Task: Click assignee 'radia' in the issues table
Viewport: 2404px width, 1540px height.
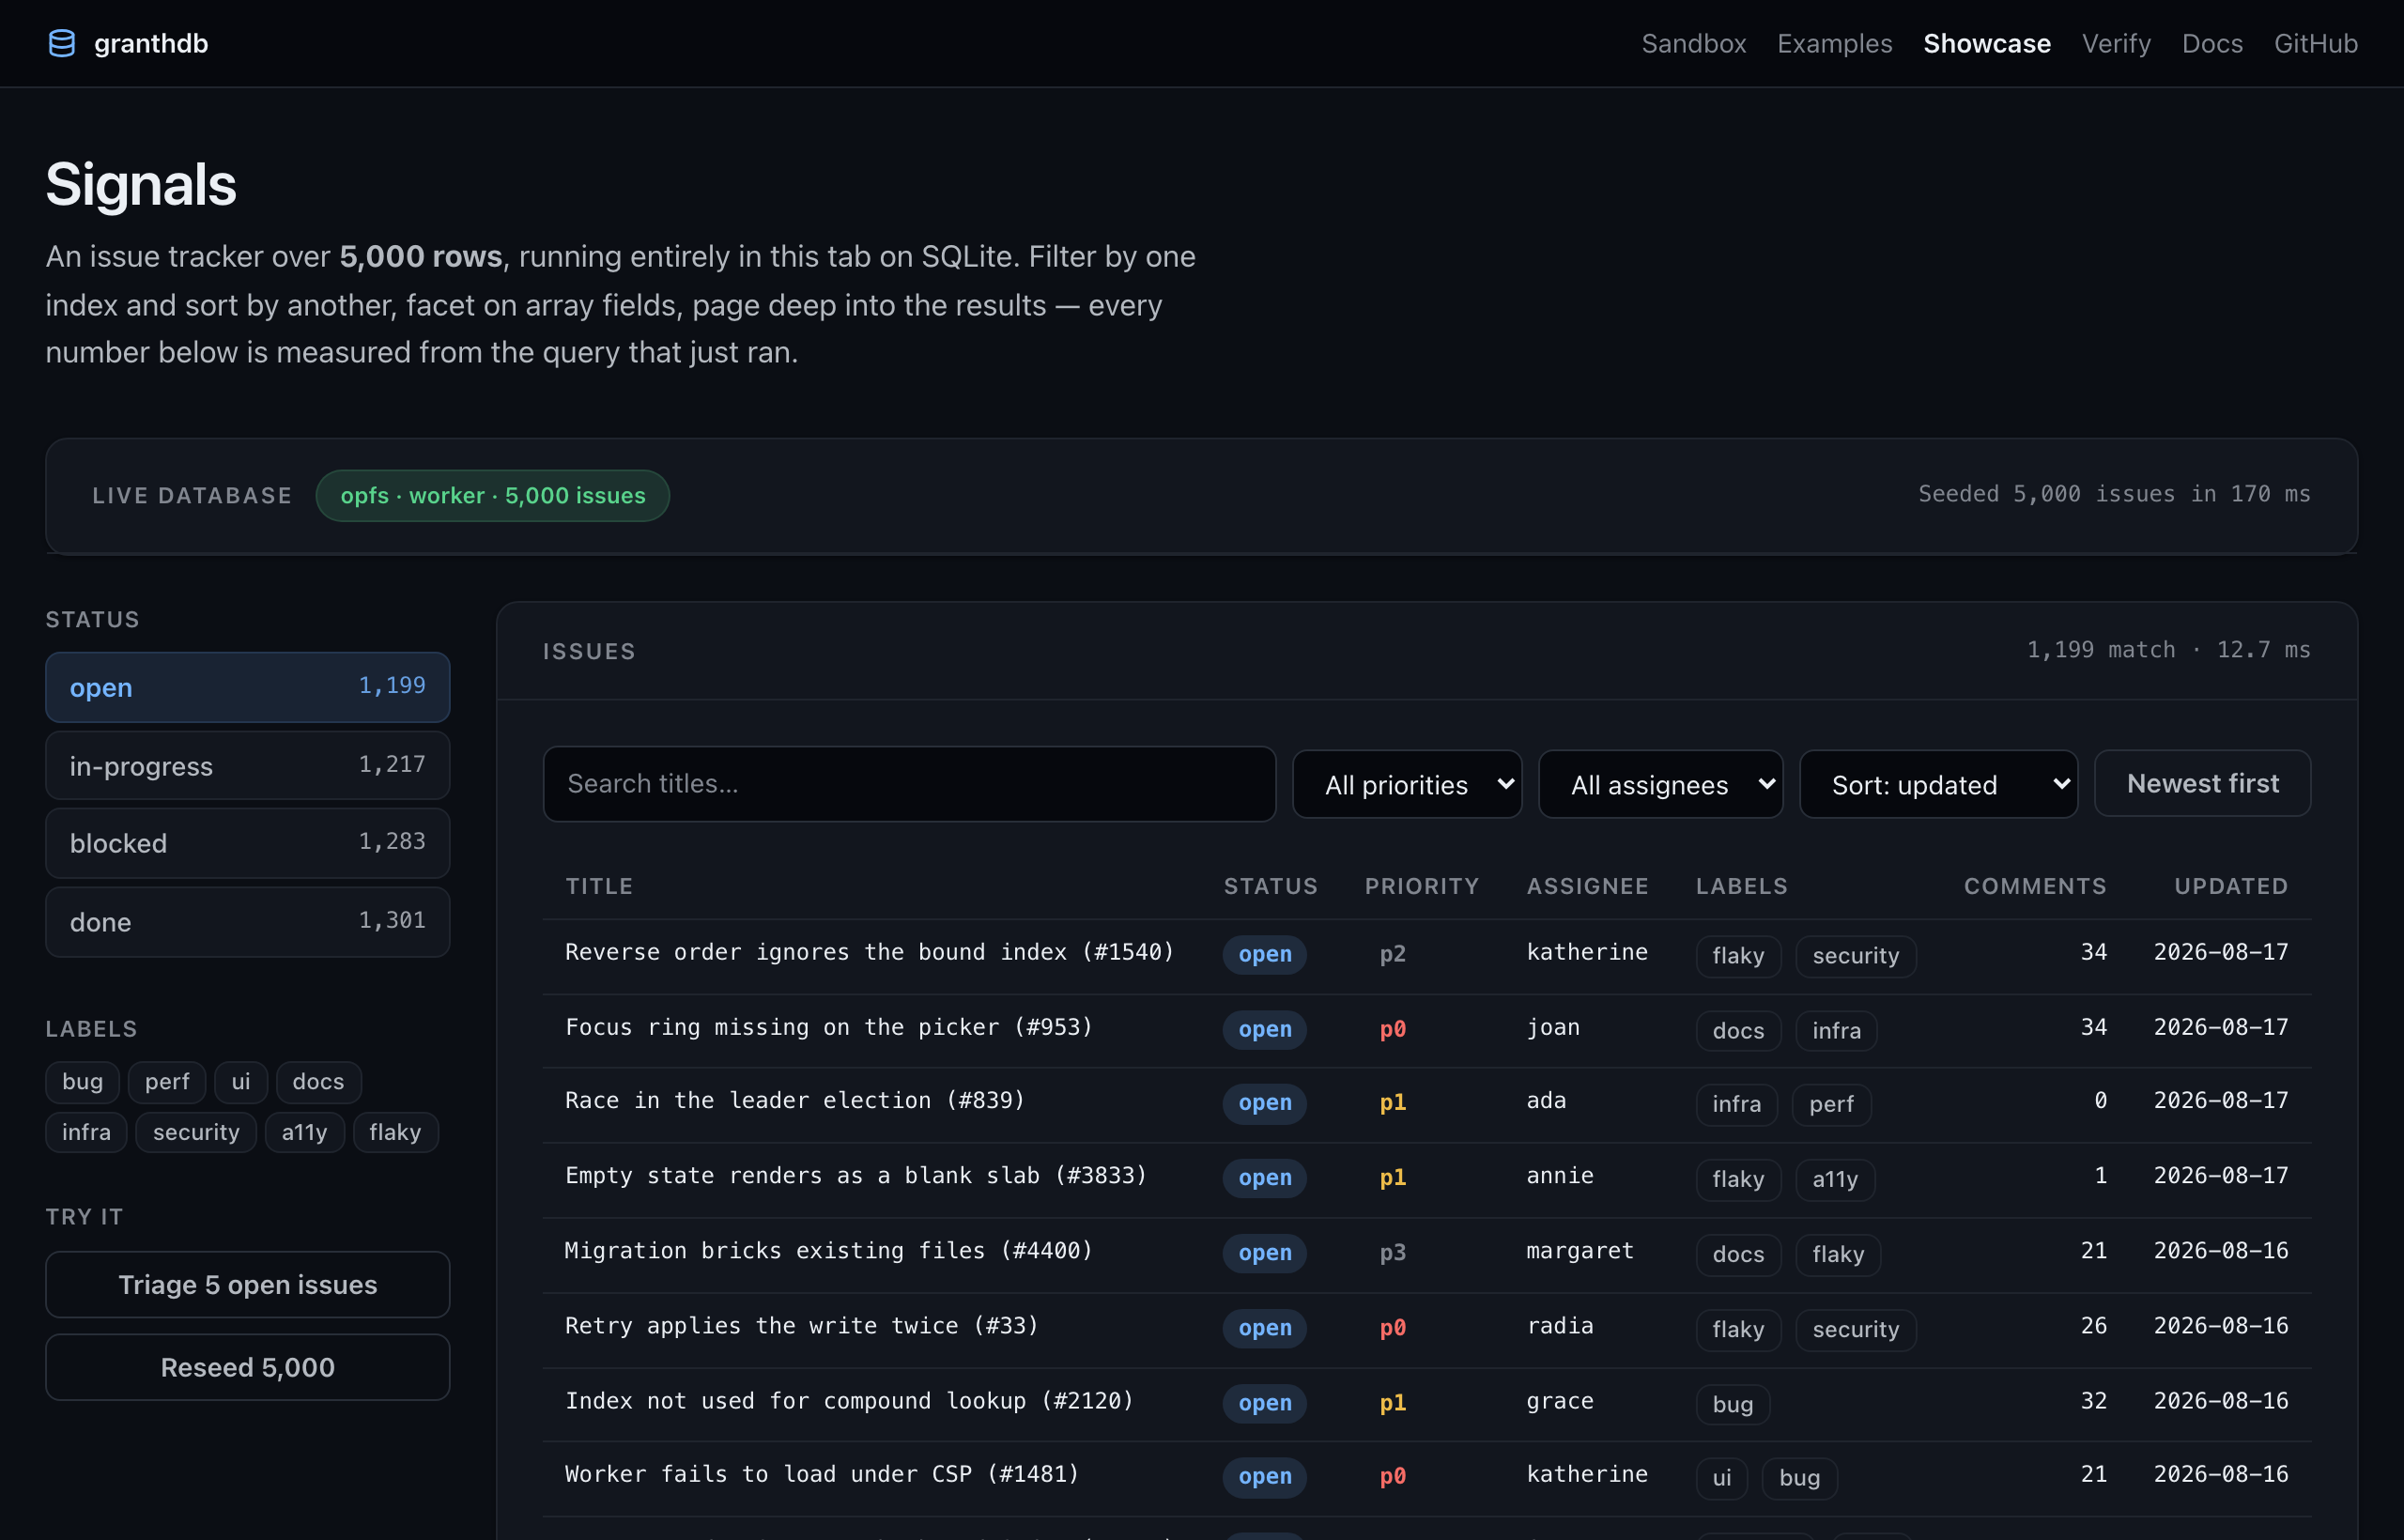Action: coord(1560,1325)
